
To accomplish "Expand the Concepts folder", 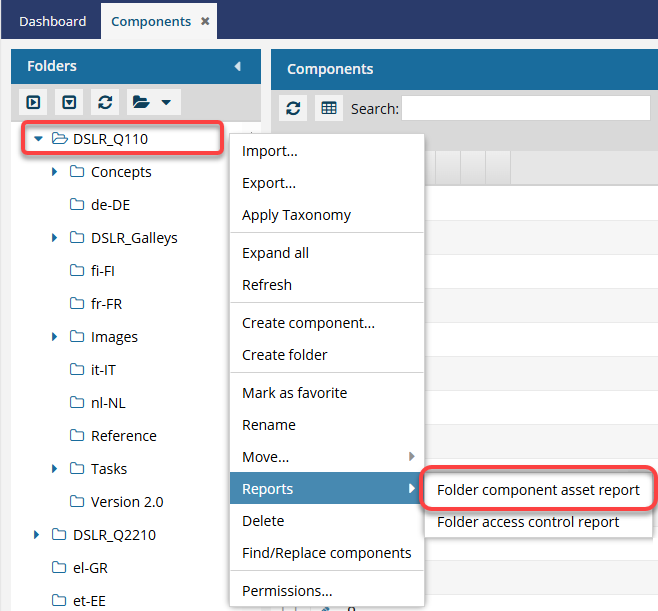I will pos(55,172).
